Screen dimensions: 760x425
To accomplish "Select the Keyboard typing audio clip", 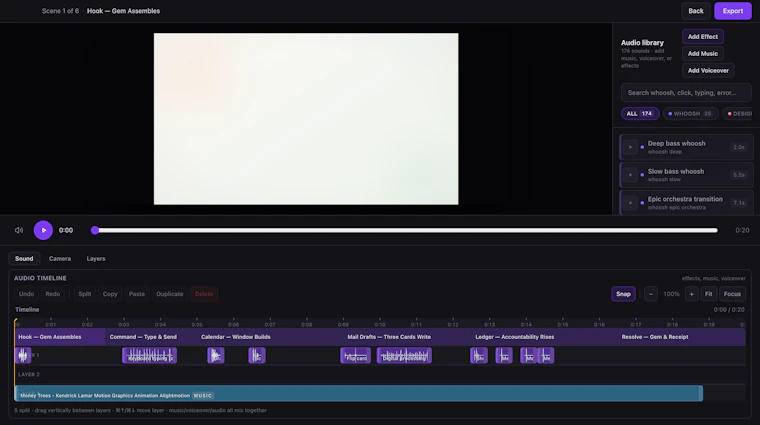I will pos(149,356).
